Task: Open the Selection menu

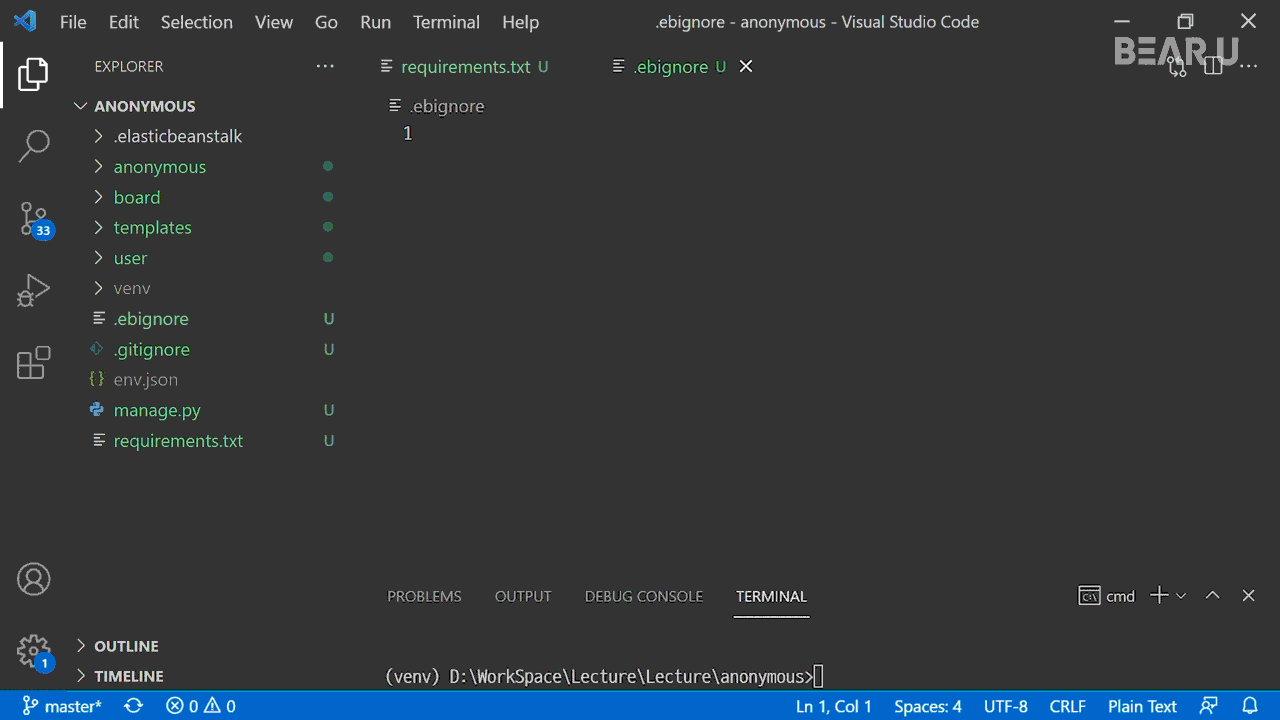Action: [197, 22]
